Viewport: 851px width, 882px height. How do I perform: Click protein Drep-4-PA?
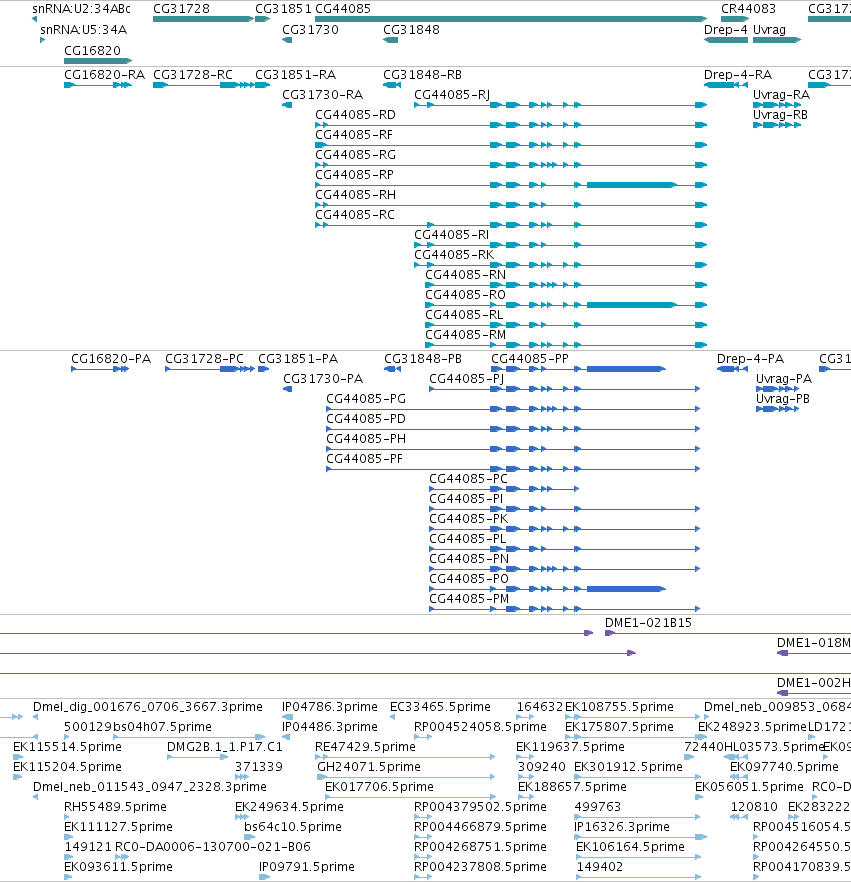tap(732, 369)
